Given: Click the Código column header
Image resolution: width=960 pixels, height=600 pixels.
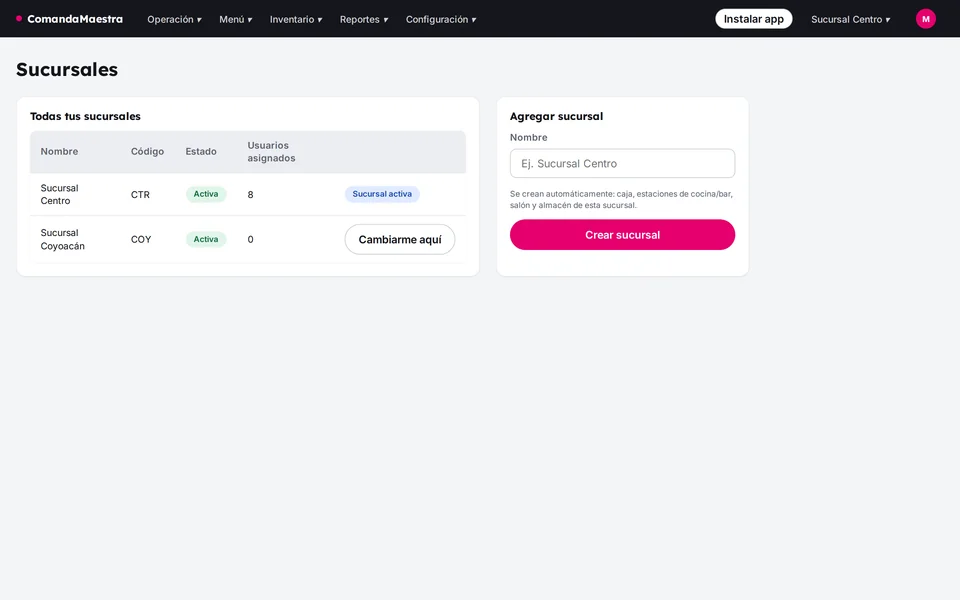Looking at the screenshot, I should point(147,151).
